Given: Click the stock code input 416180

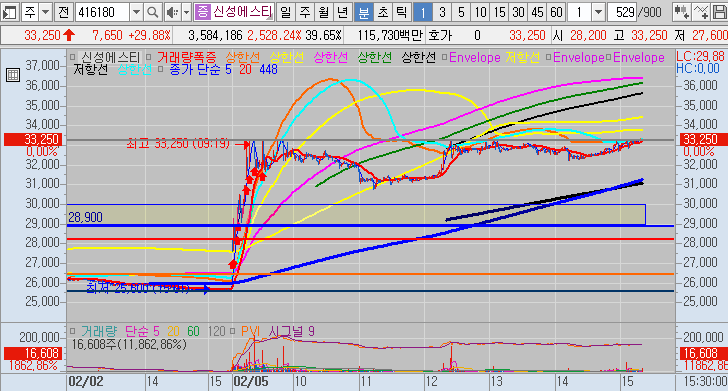Looking at the screenshot, I should click(102, 12).
